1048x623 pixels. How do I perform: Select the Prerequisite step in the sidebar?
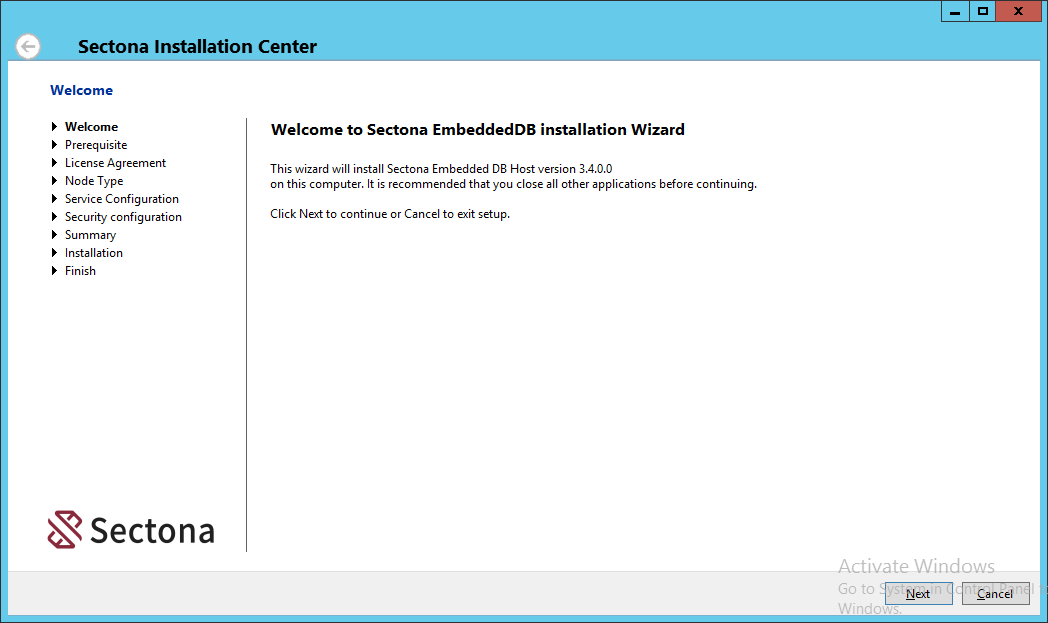[95, 144]
